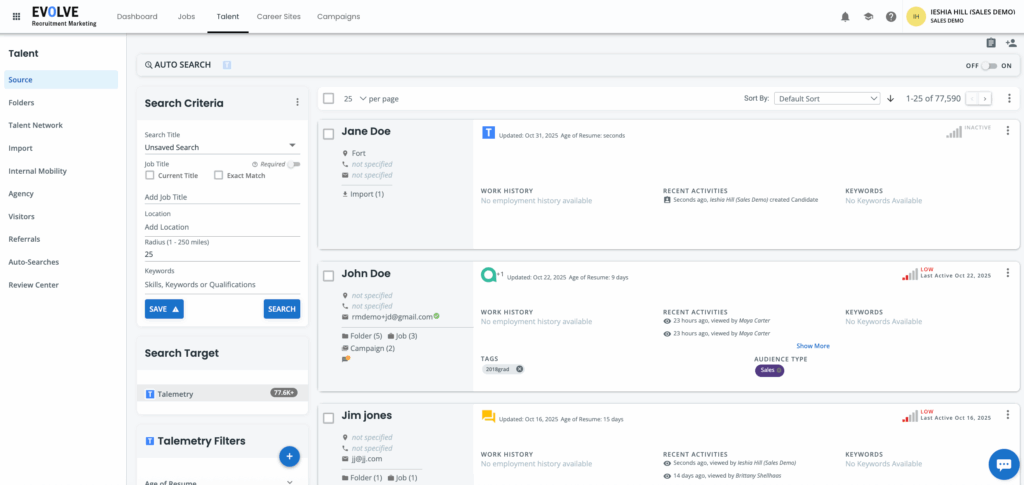
Task: Check the Current Title checkbox
Action: pos(150,175)
